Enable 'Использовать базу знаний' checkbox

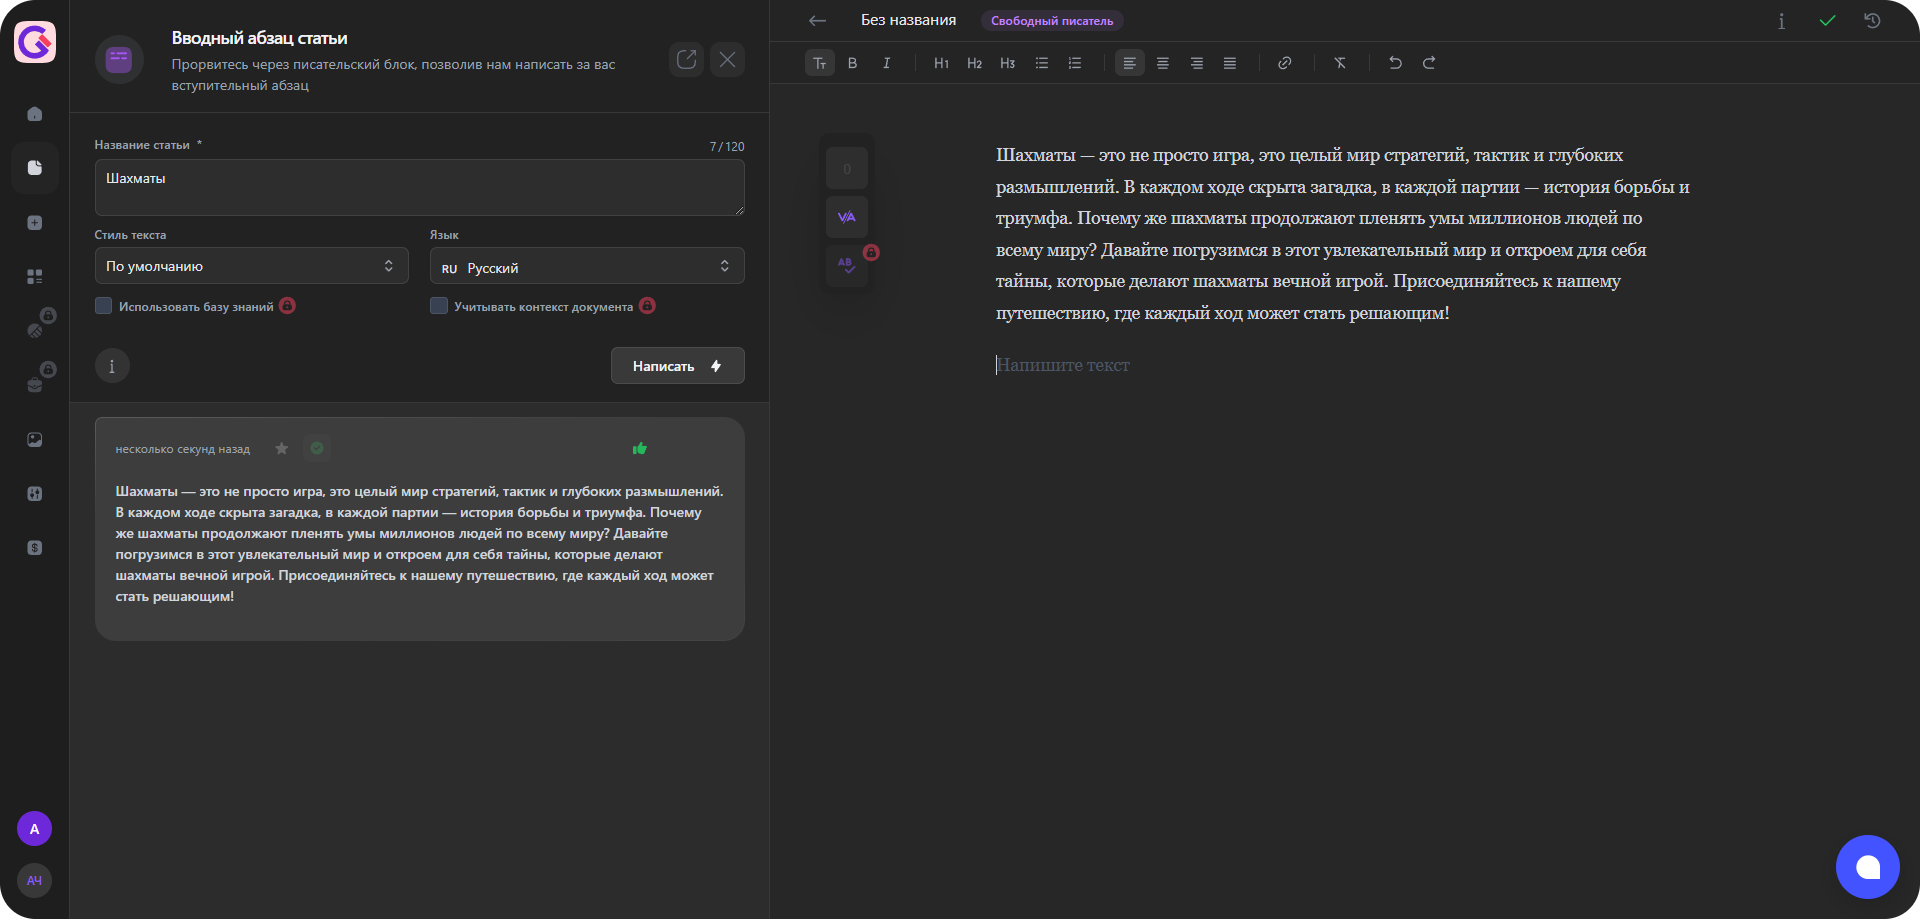[x=104, y=306]
